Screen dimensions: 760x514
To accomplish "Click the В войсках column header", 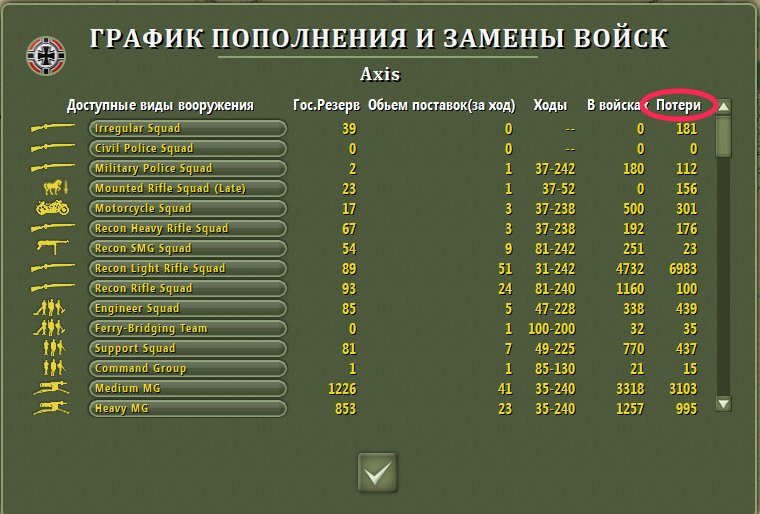I will [x=618, y=105].
